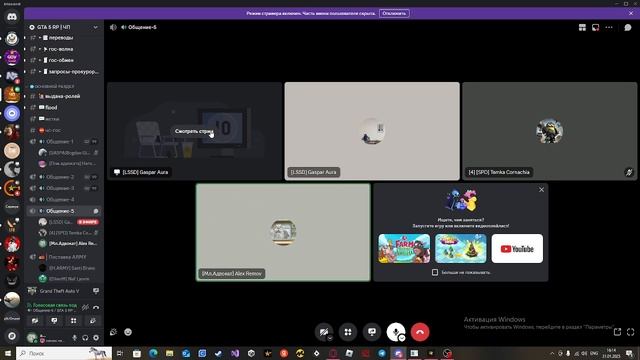
Task: Launch the middle colorful game activity
Action: (x=460, y=249)
